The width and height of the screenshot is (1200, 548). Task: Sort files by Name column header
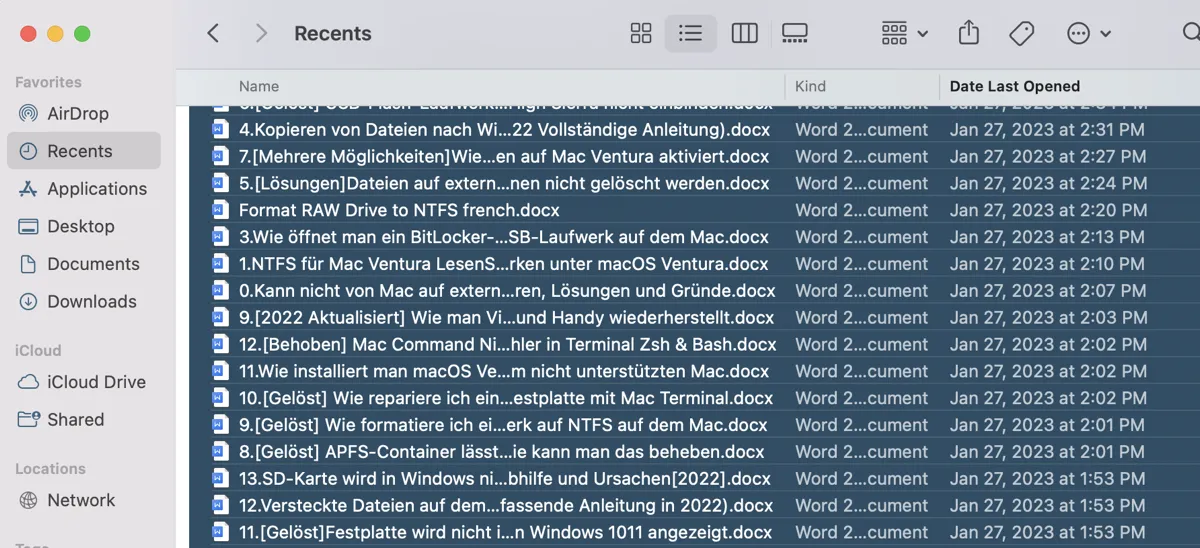point(259,86)
